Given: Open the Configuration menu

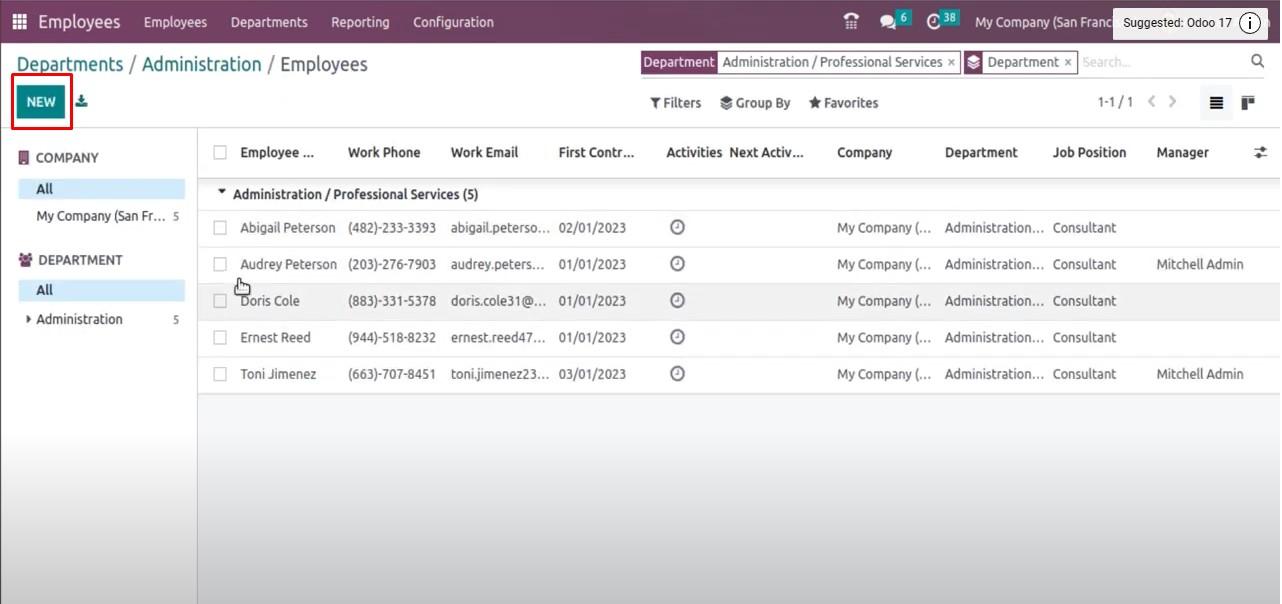Looking at the screenshot, I should pyautogui.click(x=453, y=22).
